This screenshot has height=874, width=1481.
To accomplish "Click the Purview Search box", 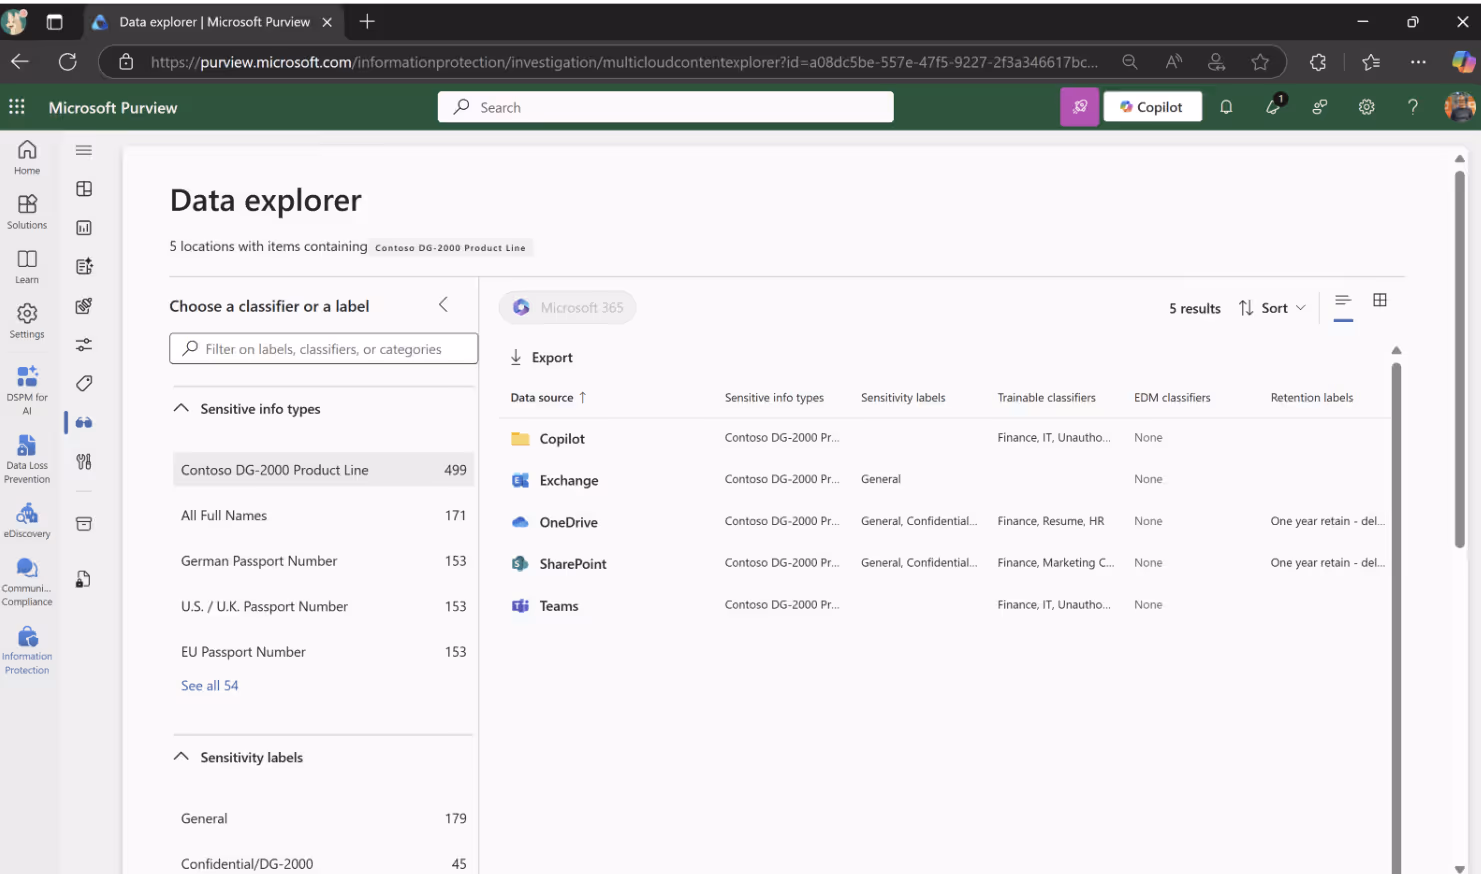I will pyautogui.click(x=665, y=107).
